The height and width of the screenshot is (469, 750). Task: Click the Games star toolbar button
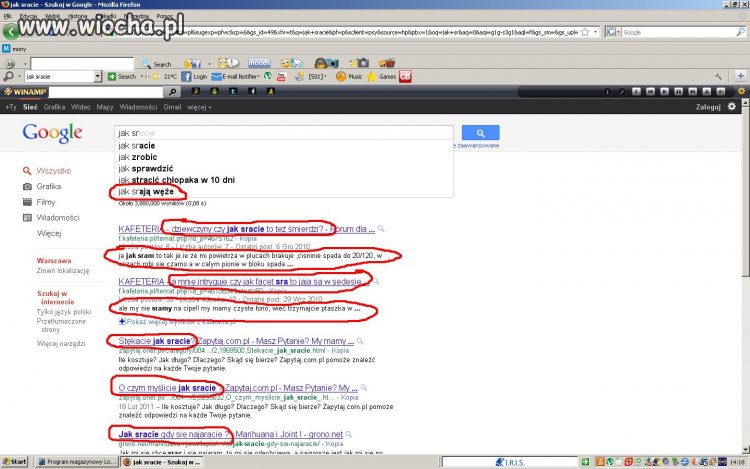pos(381,76)
